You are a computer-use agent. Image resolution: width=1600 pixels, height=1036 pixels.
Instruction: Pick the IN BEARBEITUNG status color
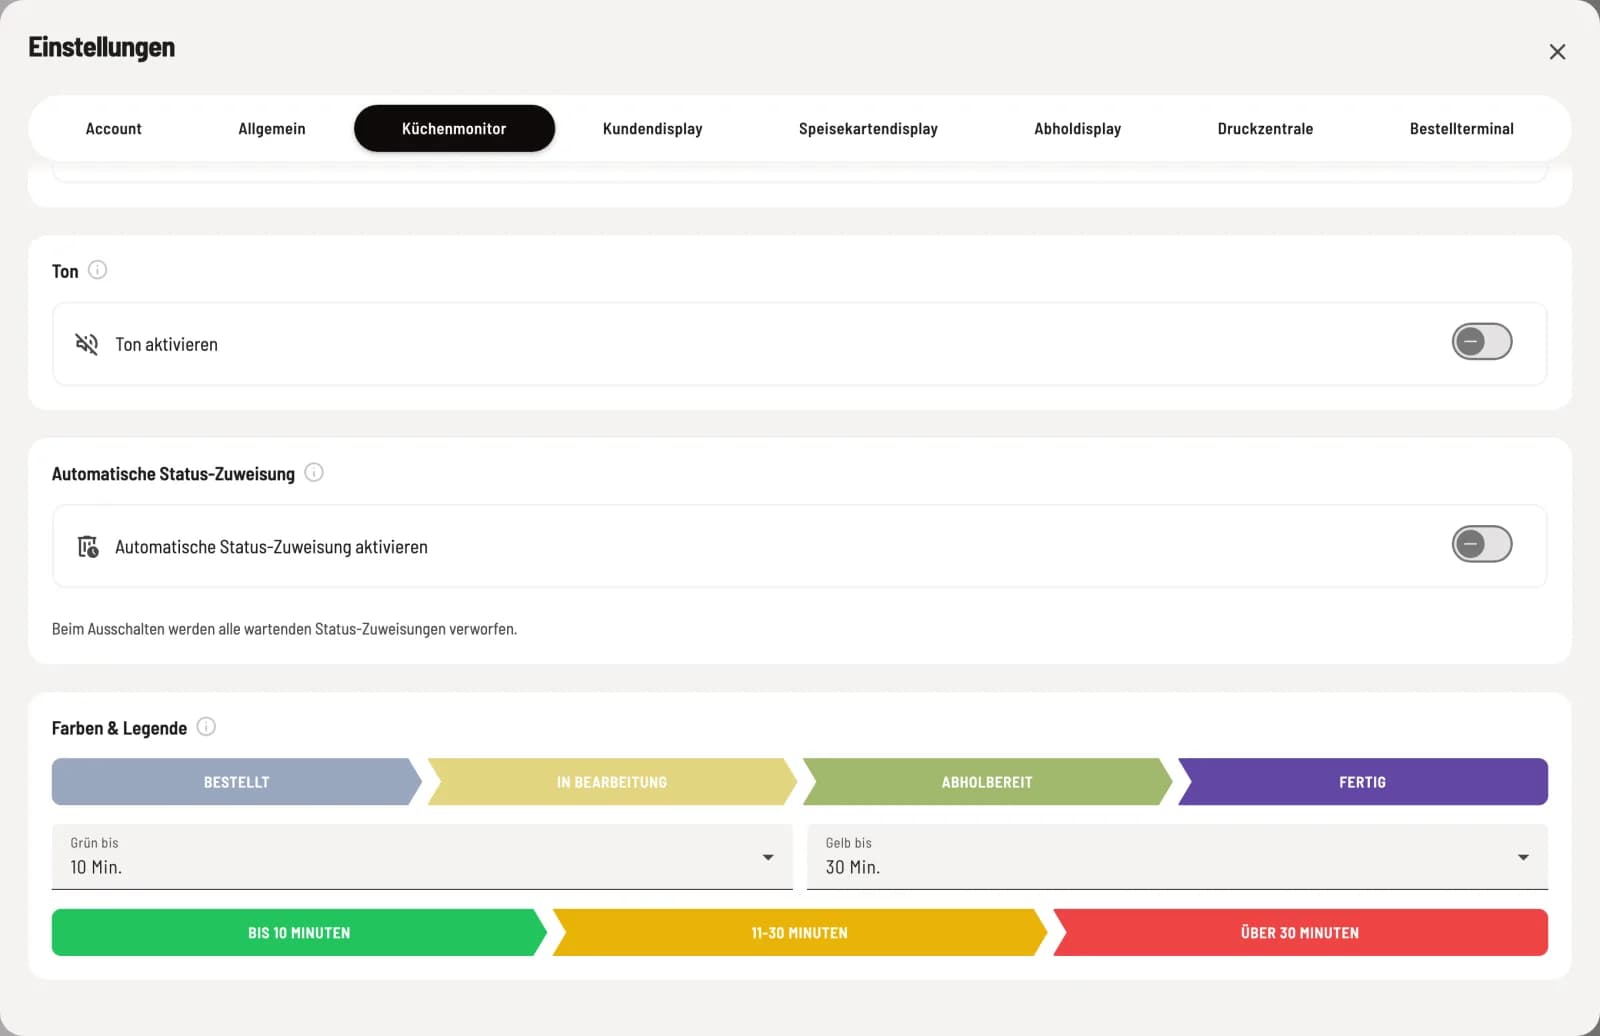pyautogui.click(x=612, y=782)
